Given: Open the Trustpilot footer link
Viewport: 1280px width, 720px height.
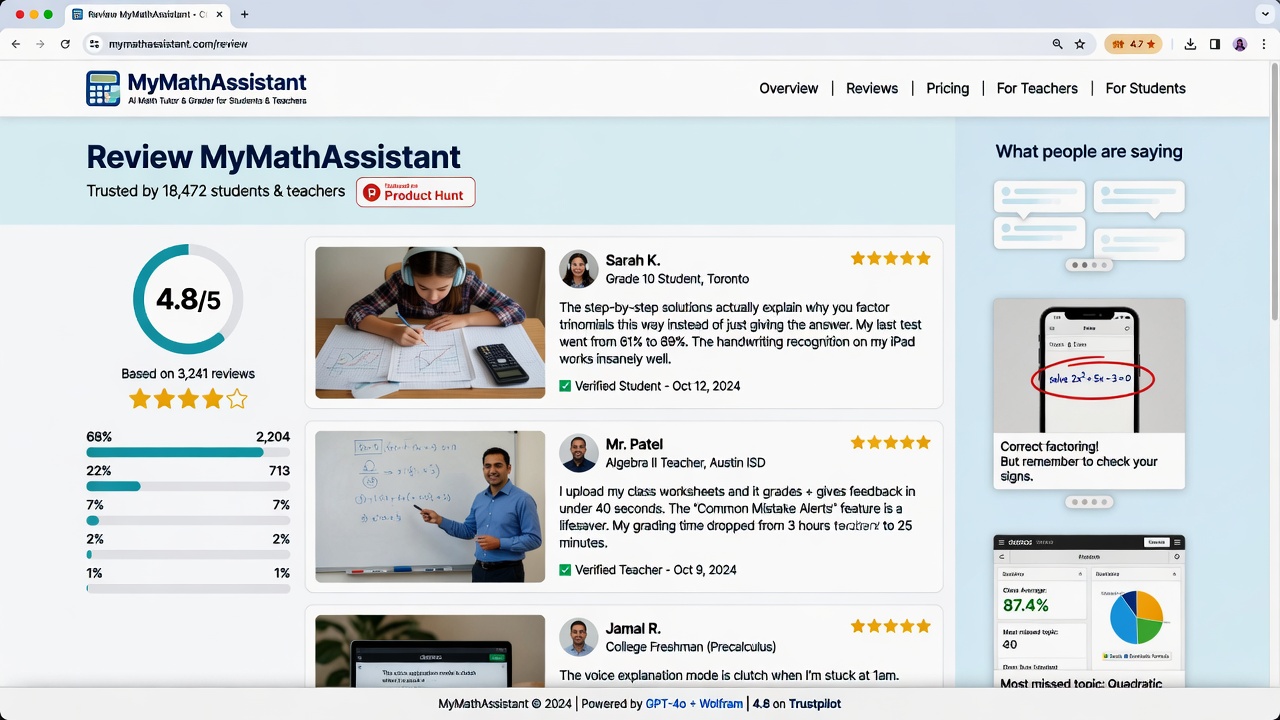Looking at the screenshot, I should point(814,704).
